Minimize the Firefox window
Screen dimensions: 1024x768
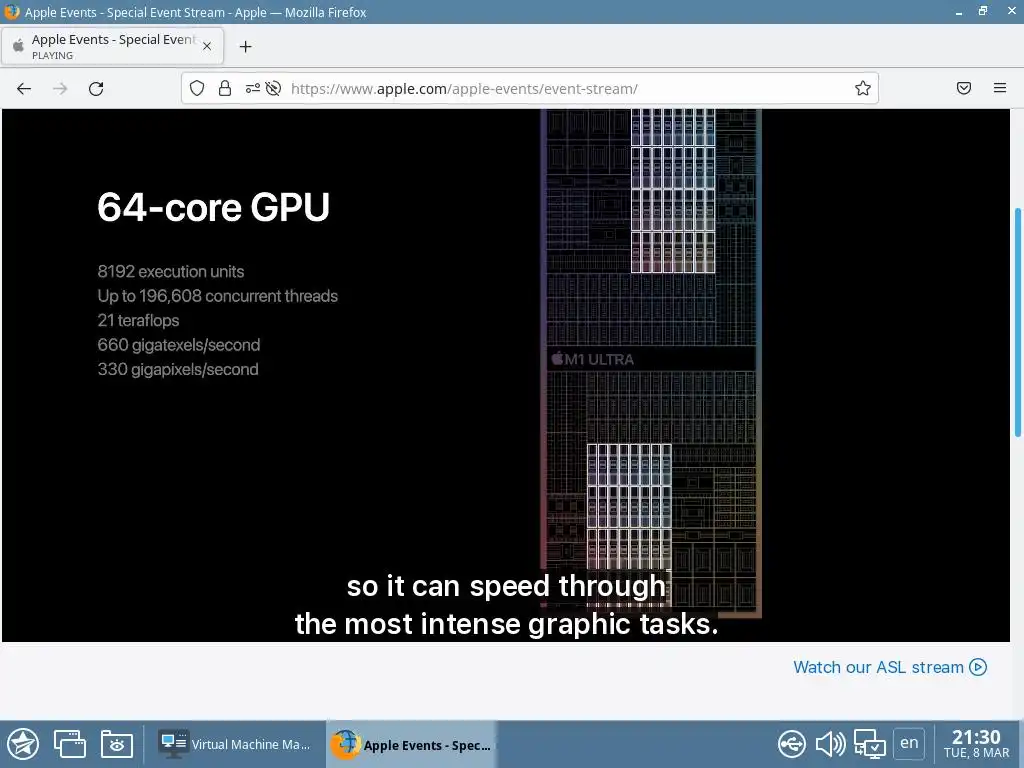(959, 12)
